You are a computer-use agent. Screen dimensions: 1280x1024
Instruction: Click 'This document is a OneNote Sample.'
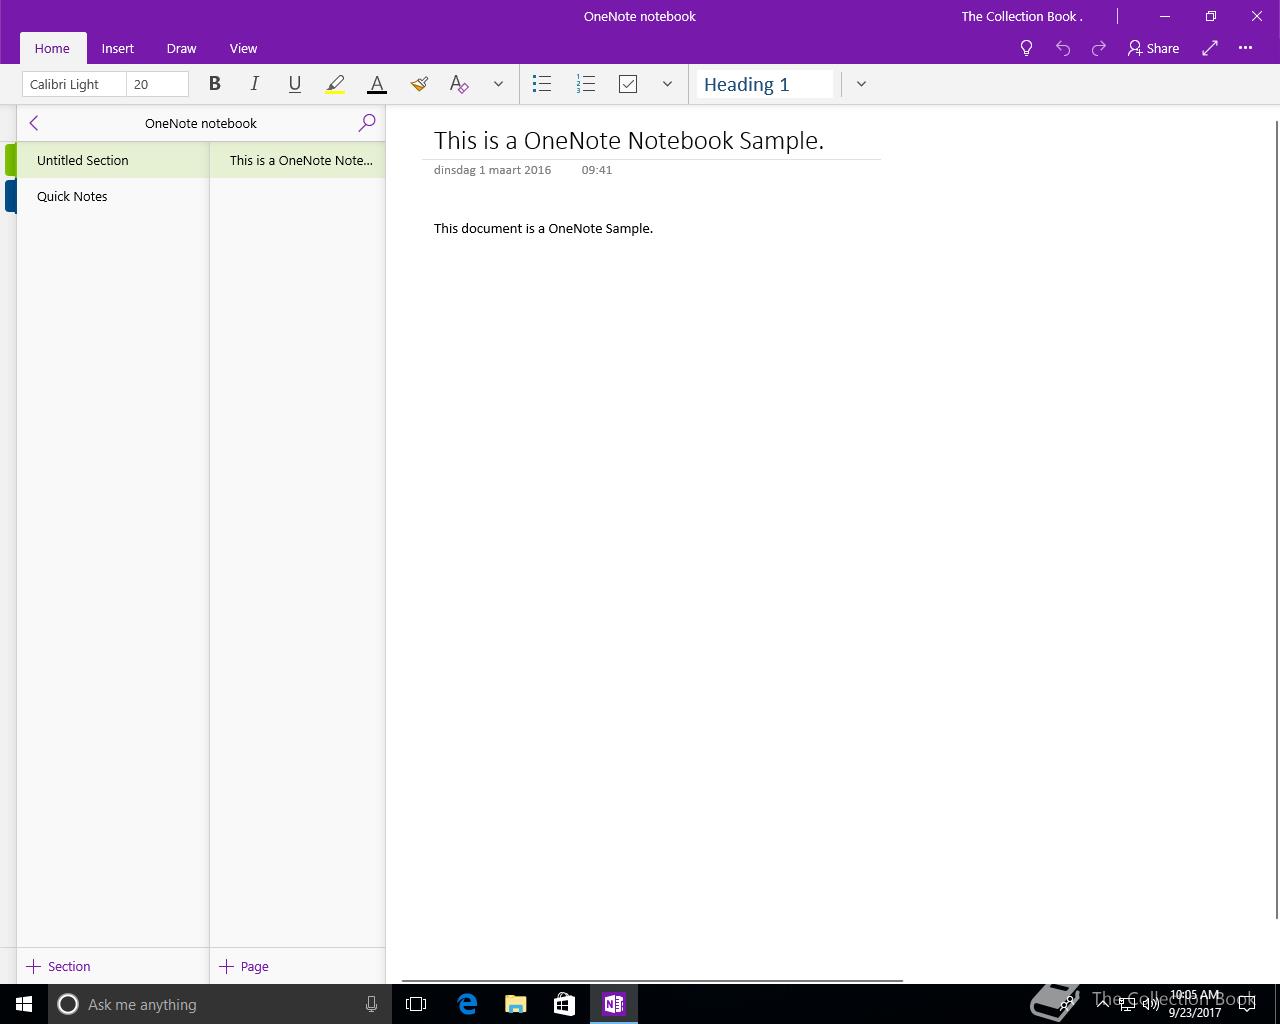(x=543, y=228)
